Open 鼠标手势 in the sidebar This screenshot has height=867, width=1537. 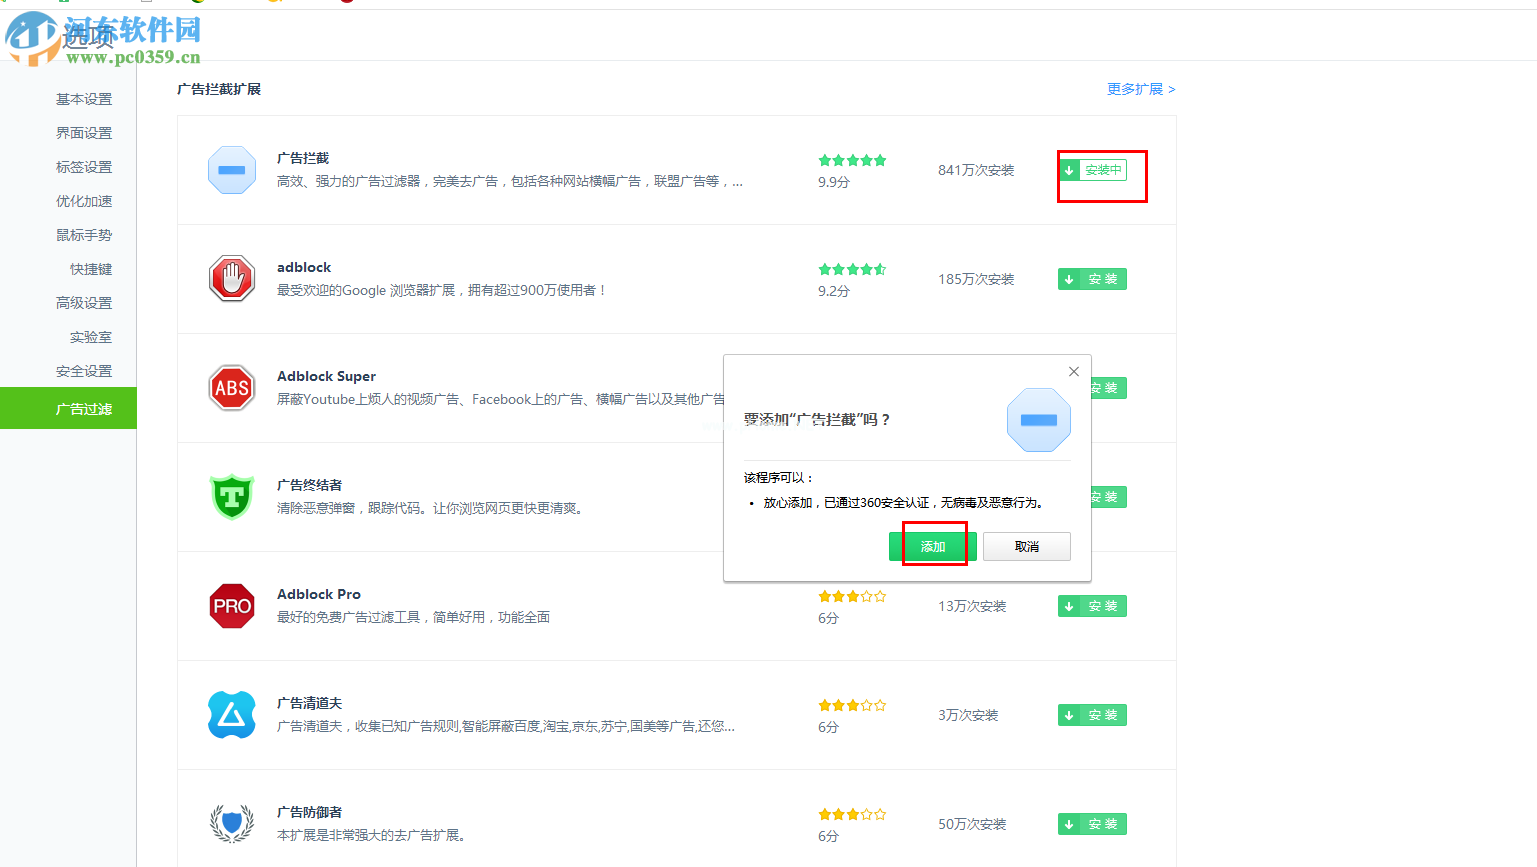pos(84,235)
